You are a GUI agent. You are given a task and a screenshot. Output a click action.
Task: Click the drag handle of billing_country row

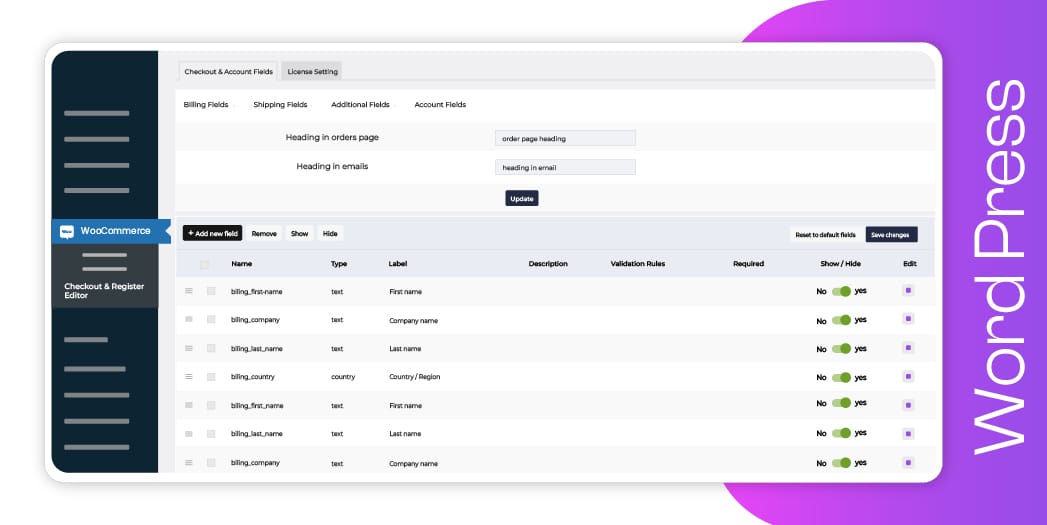point(189,377)
